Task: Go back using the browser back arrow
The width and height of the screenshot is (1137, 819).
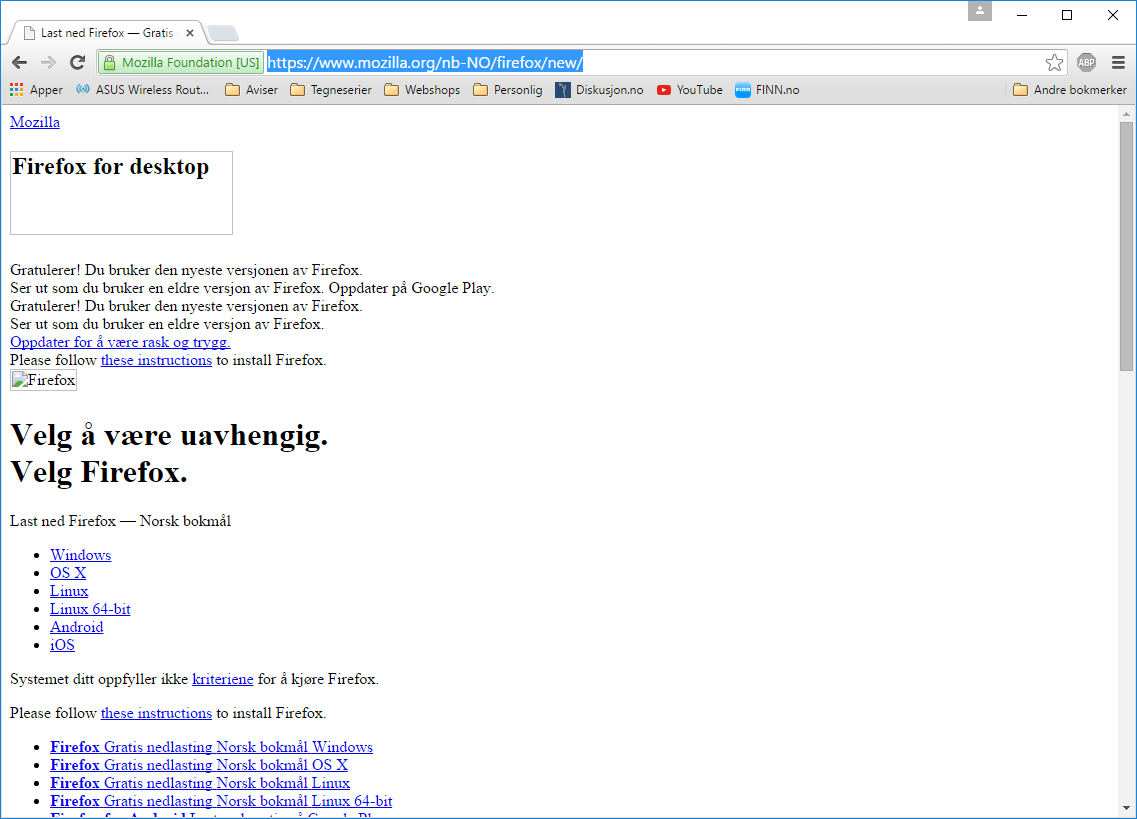Action: coord(20,62)
